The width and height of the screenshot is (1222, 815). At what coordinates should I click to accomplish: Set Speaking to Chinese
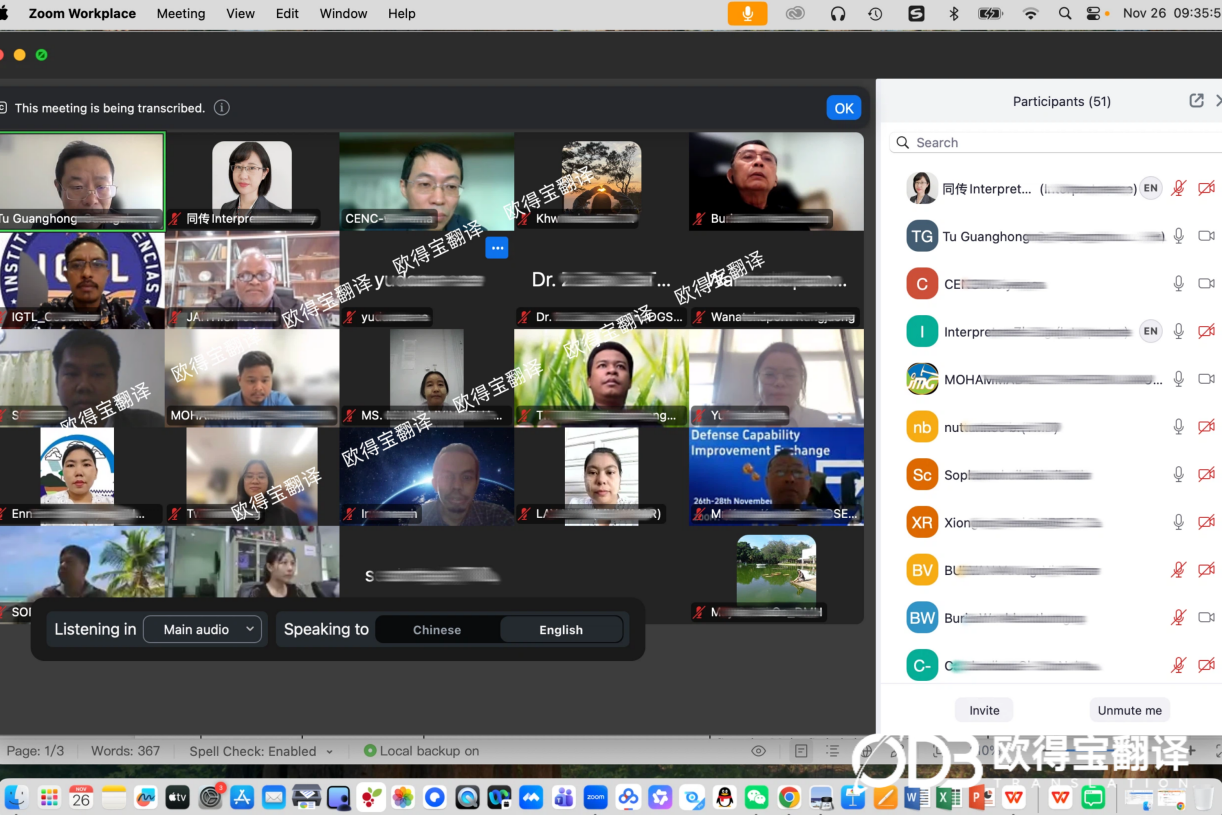coord(437,630)
